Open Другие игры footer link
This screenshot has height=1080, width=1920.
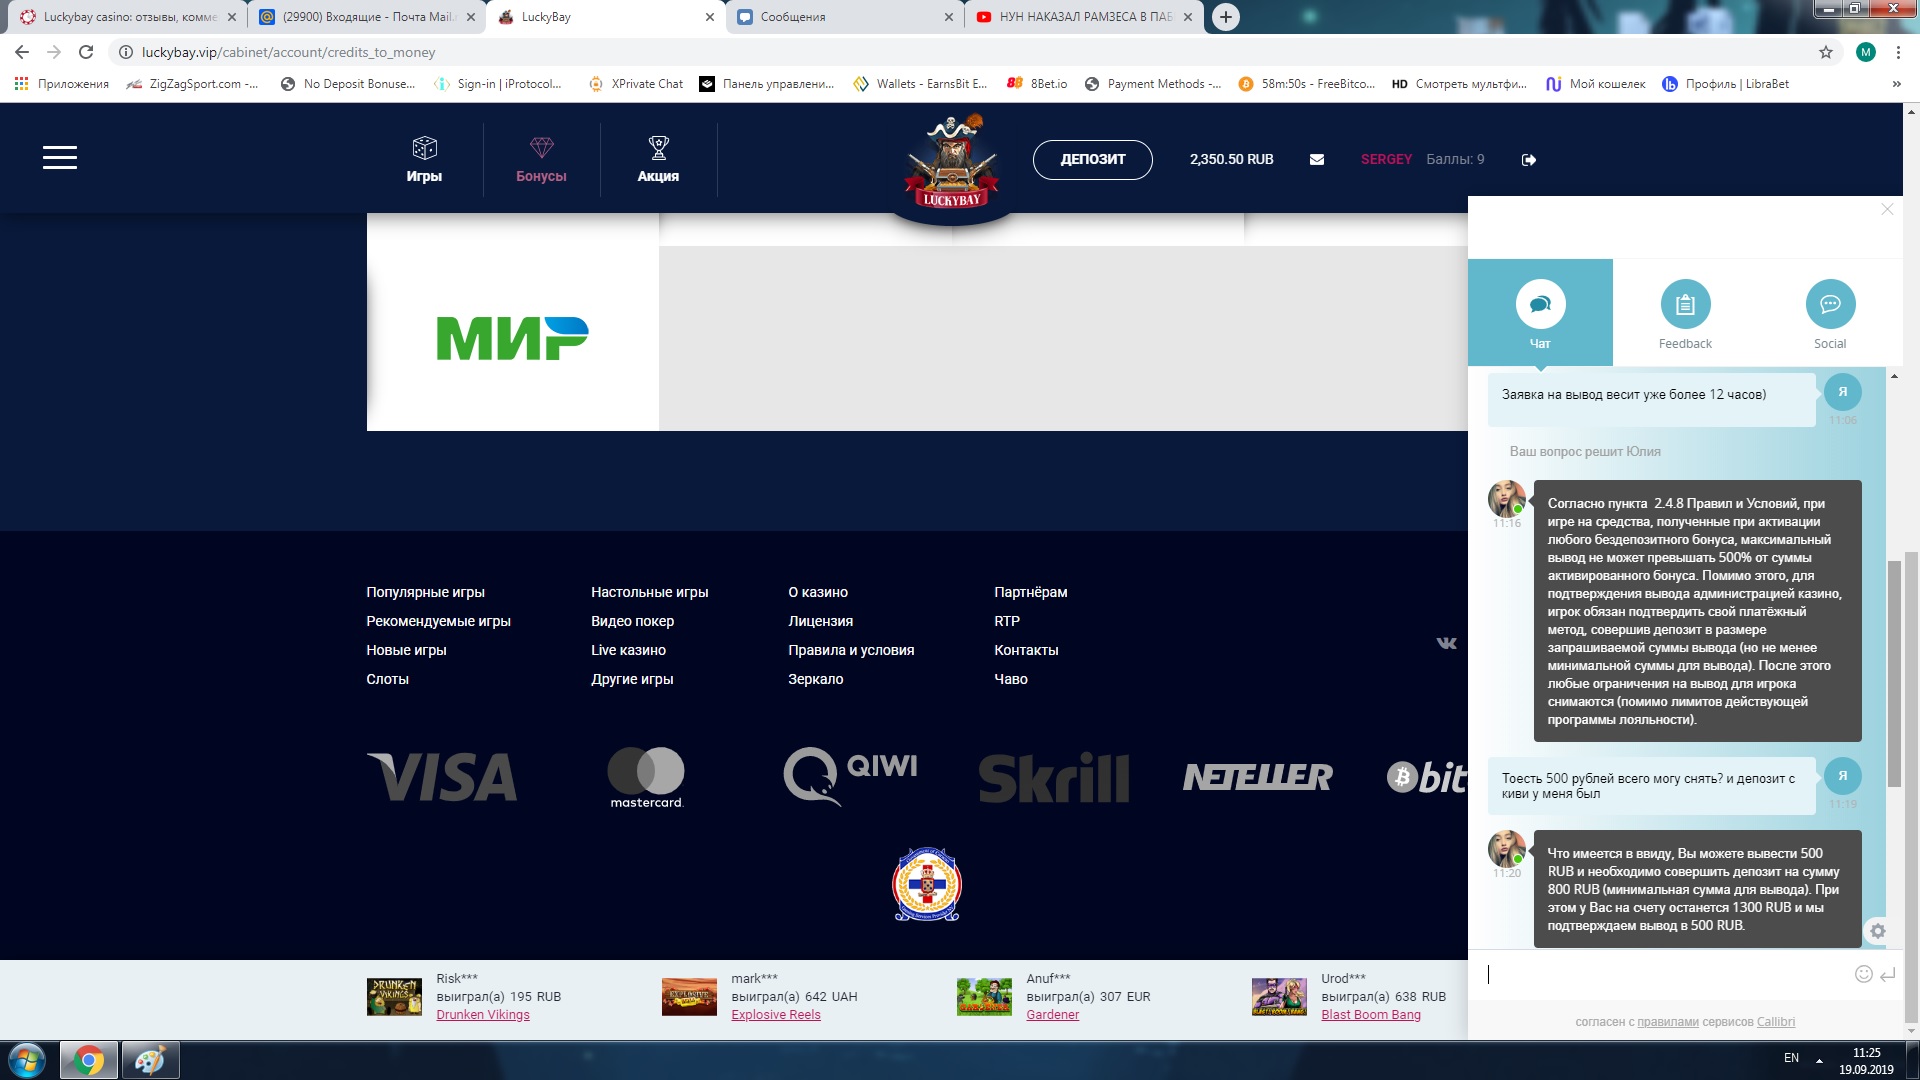(x=632, y=679)
